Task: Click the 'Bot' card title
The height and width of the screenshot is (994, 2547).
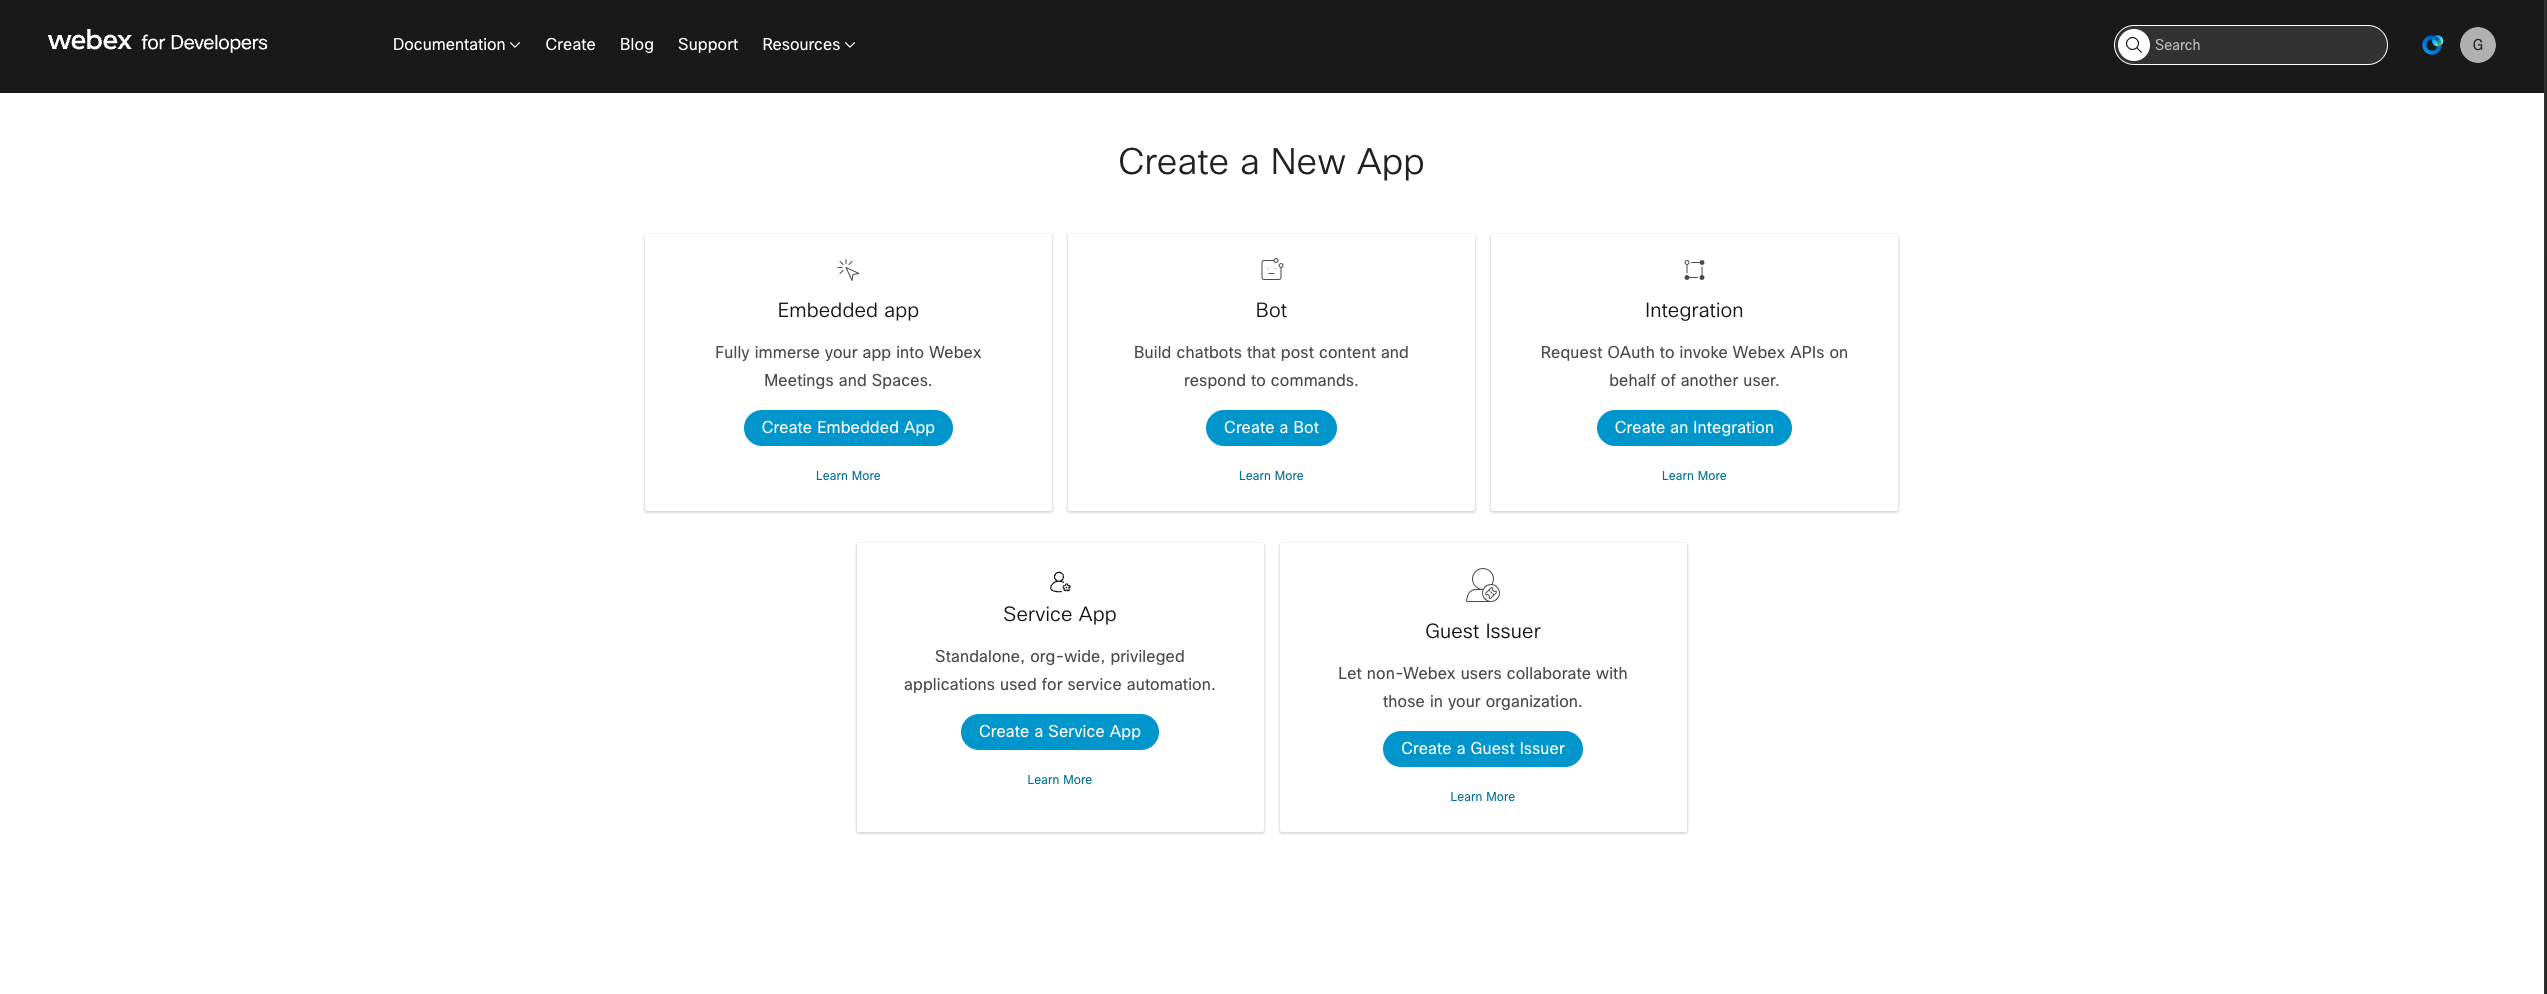Action: (x=1271, y=310)
